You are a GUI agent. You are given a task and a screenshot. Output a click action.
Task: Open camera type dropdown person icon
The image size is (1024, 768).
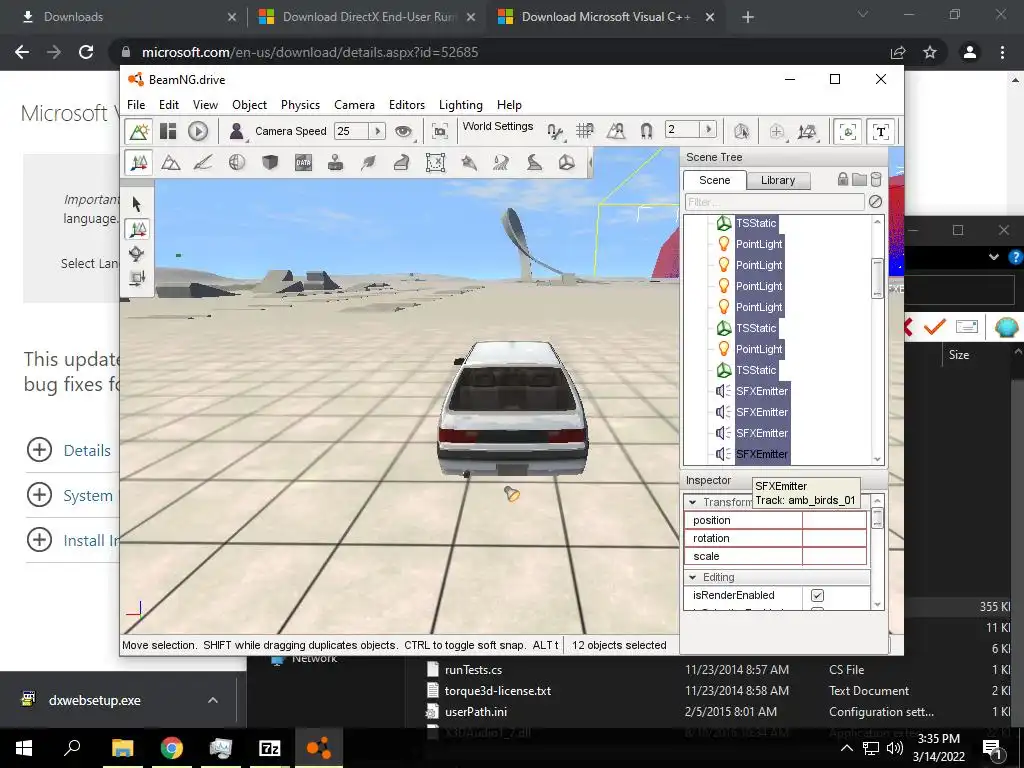coord(237,132)
